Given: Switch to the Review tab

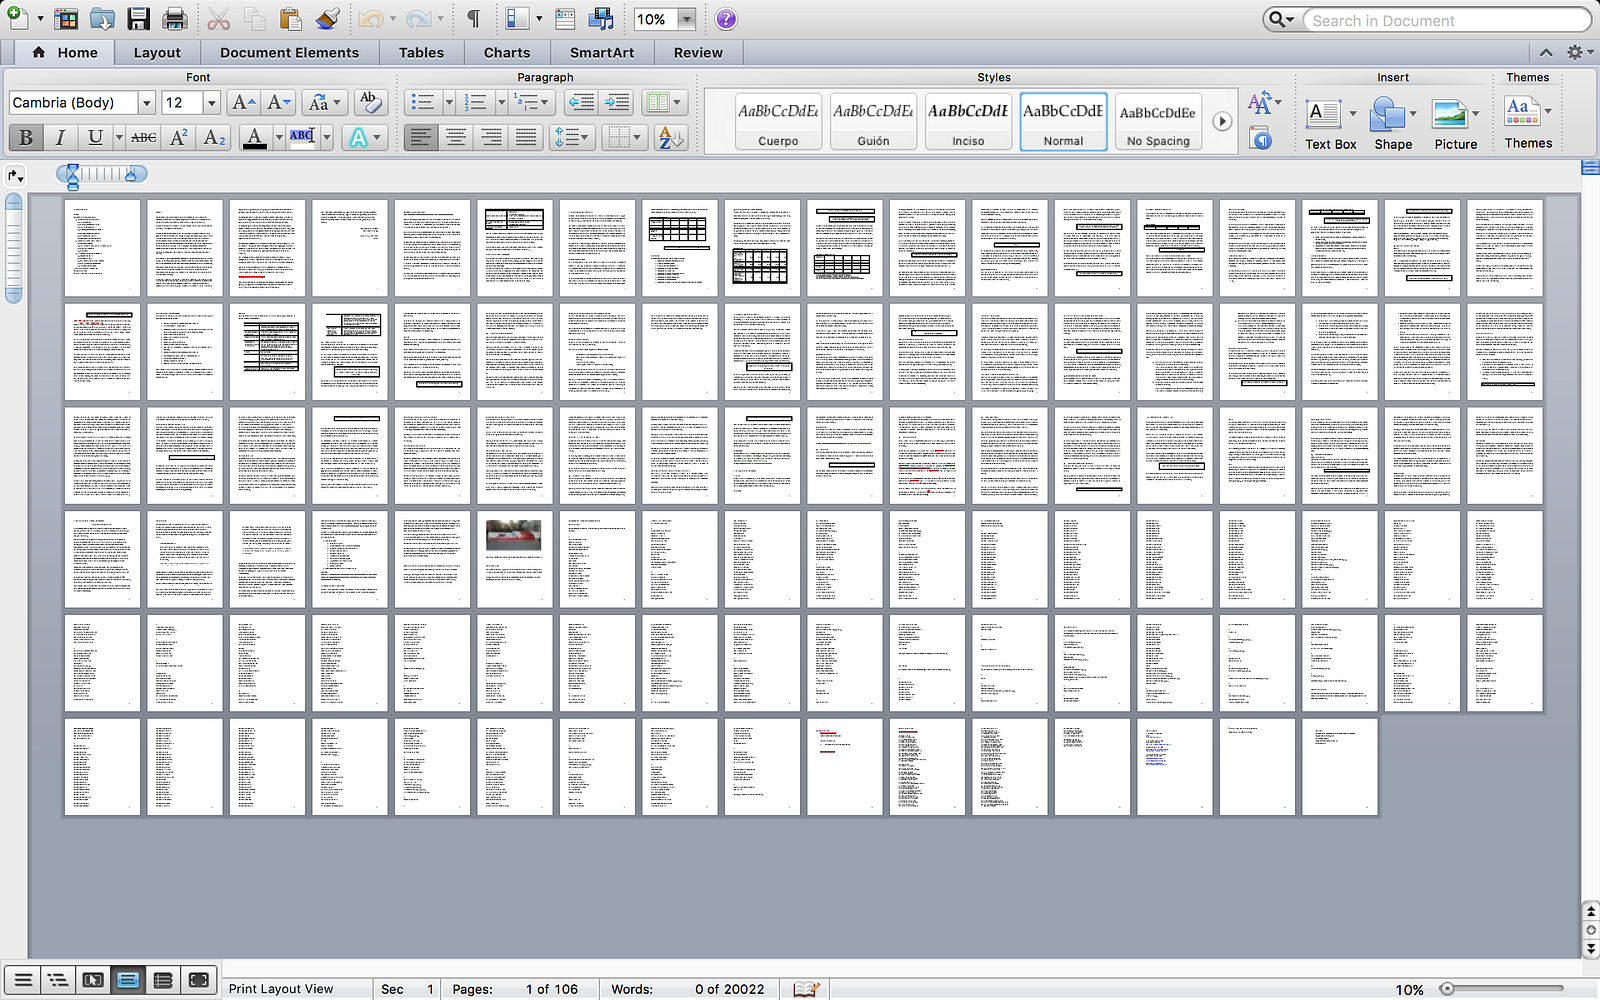Looking at the screenshot, I should [698, 53].
